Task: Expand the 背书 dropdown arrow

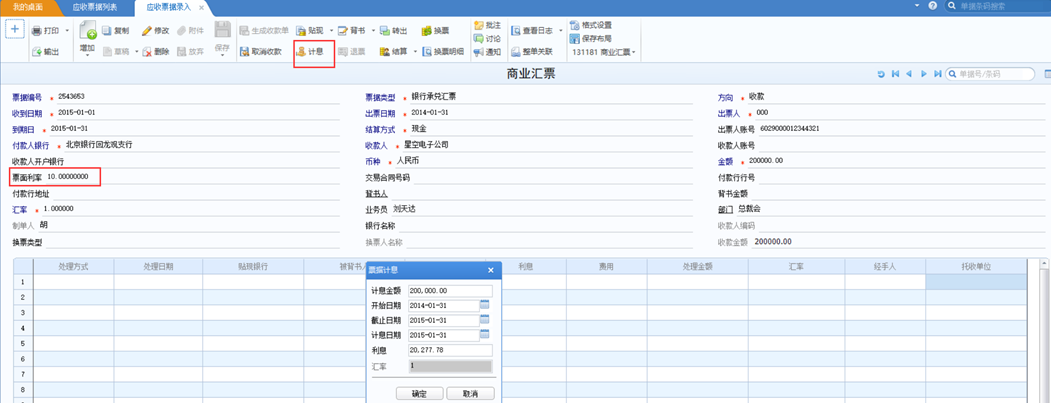Action: (373, 31)
